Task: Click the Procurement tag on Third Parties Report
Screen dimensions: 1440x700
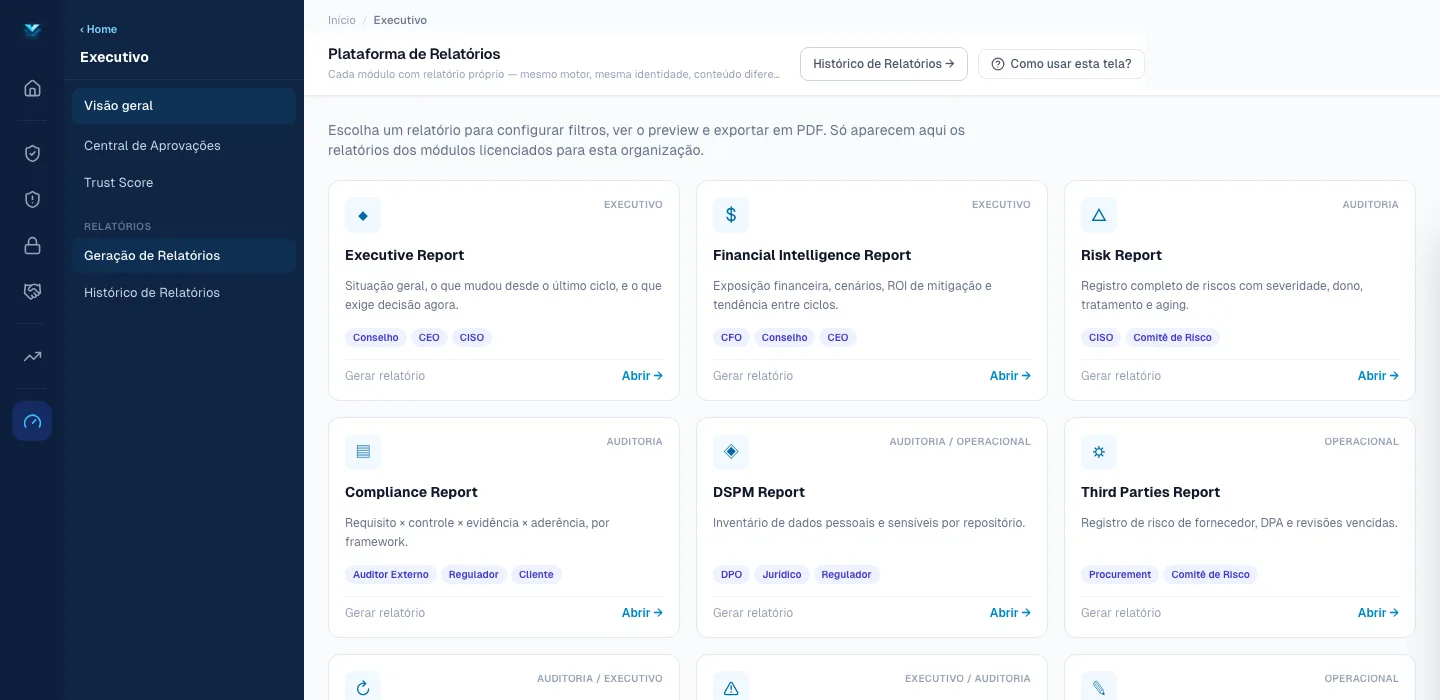Action: [1120, 575]
